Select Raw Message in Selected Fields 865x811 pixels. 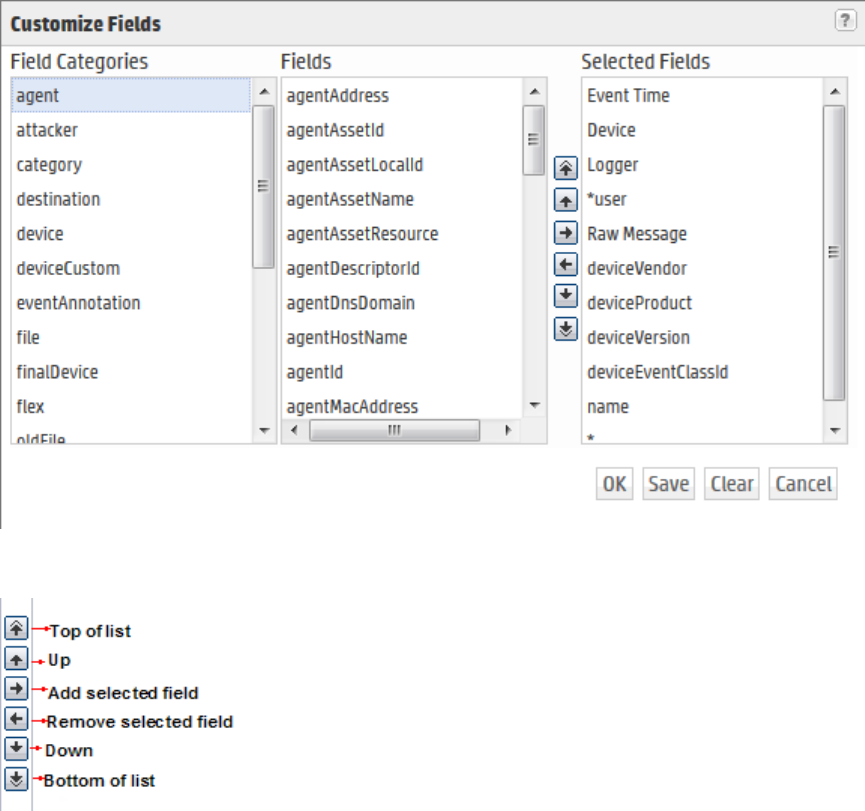pyautogui.click(x=637, y=234)
